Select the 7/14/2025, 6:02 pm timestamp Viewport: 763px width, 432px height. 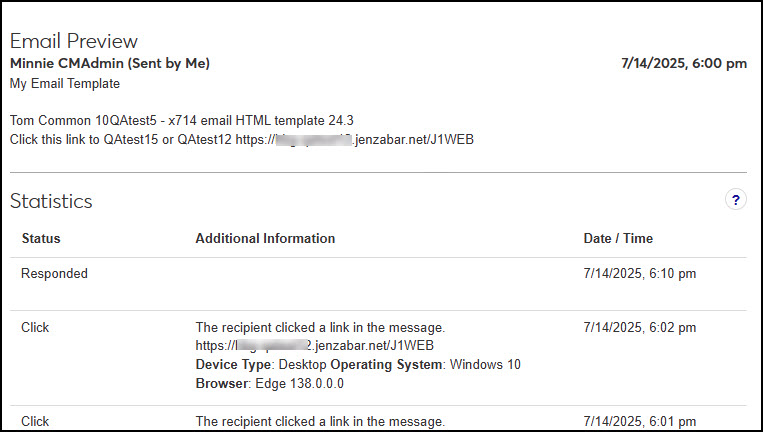tap(639, 327)
